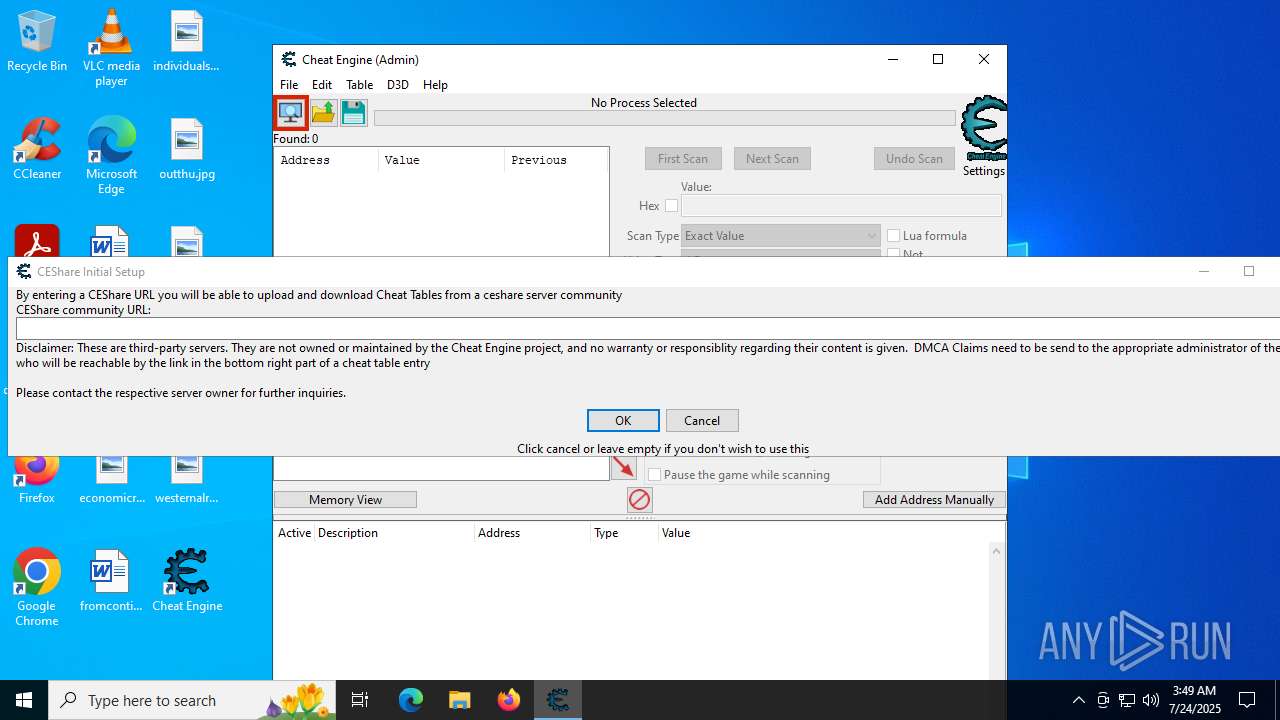This screenshot has width=1280, height=720.
Task: Open Firefox desktop shortcut
Action: pos(37,482)
